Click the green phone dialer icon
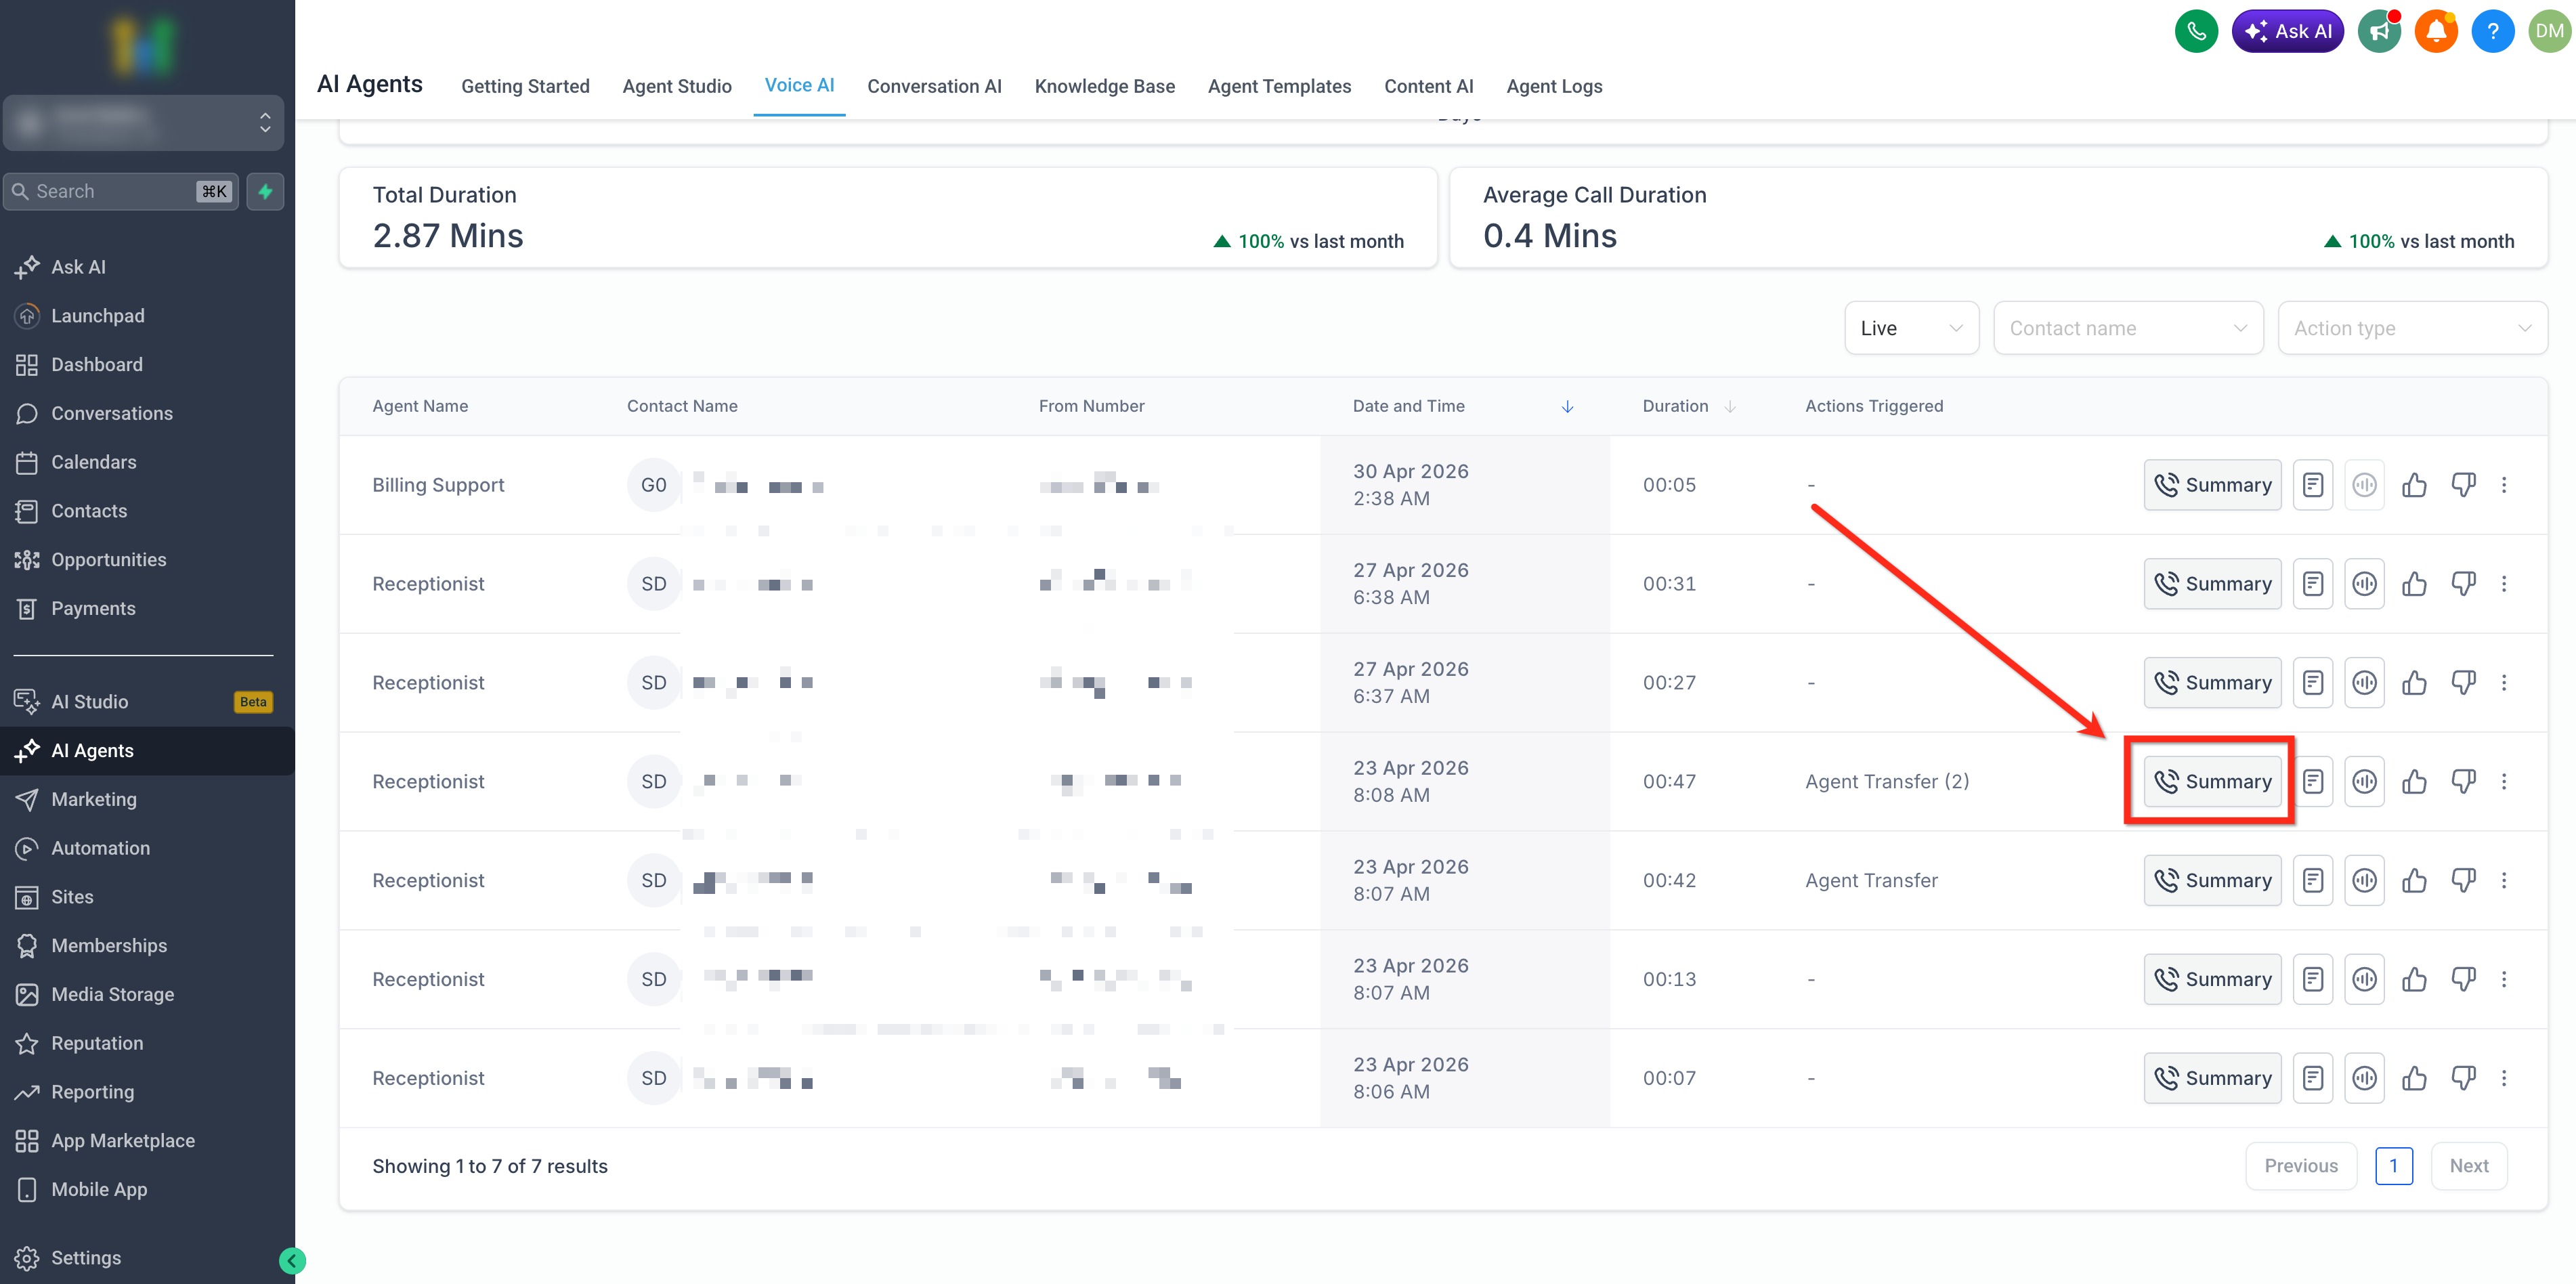2576x1284 pixels. 2196,31
